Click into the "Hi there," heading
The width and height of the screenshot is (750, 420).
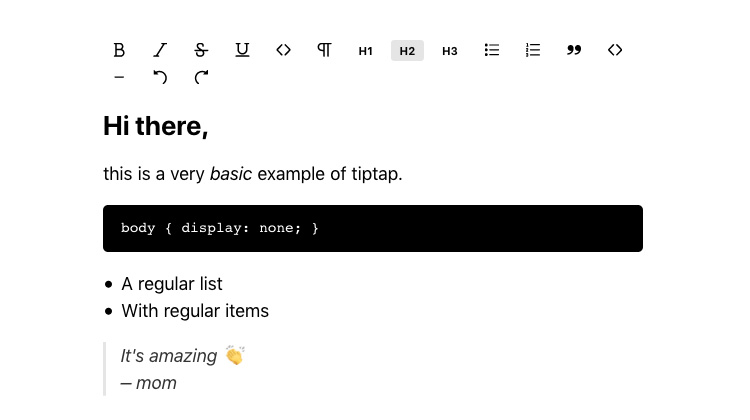coord(156,127)
